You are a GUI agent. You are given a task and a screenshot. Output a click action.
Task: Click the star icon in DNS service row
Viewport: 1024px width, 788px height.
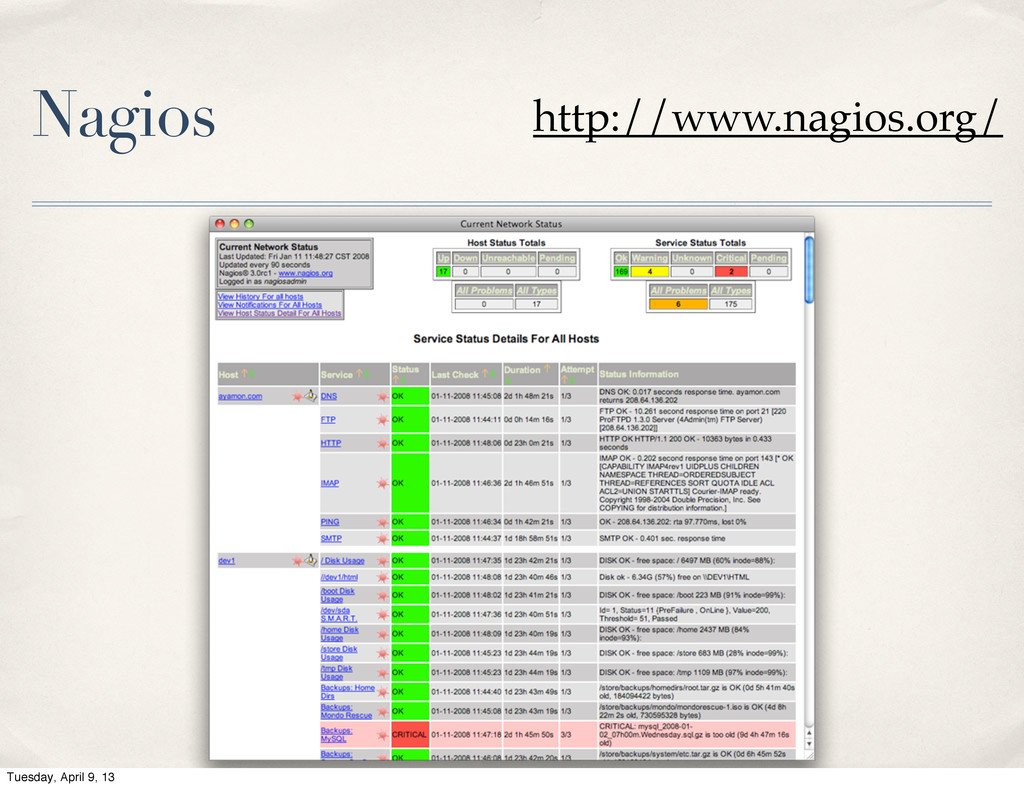click(x=383, y=396)
